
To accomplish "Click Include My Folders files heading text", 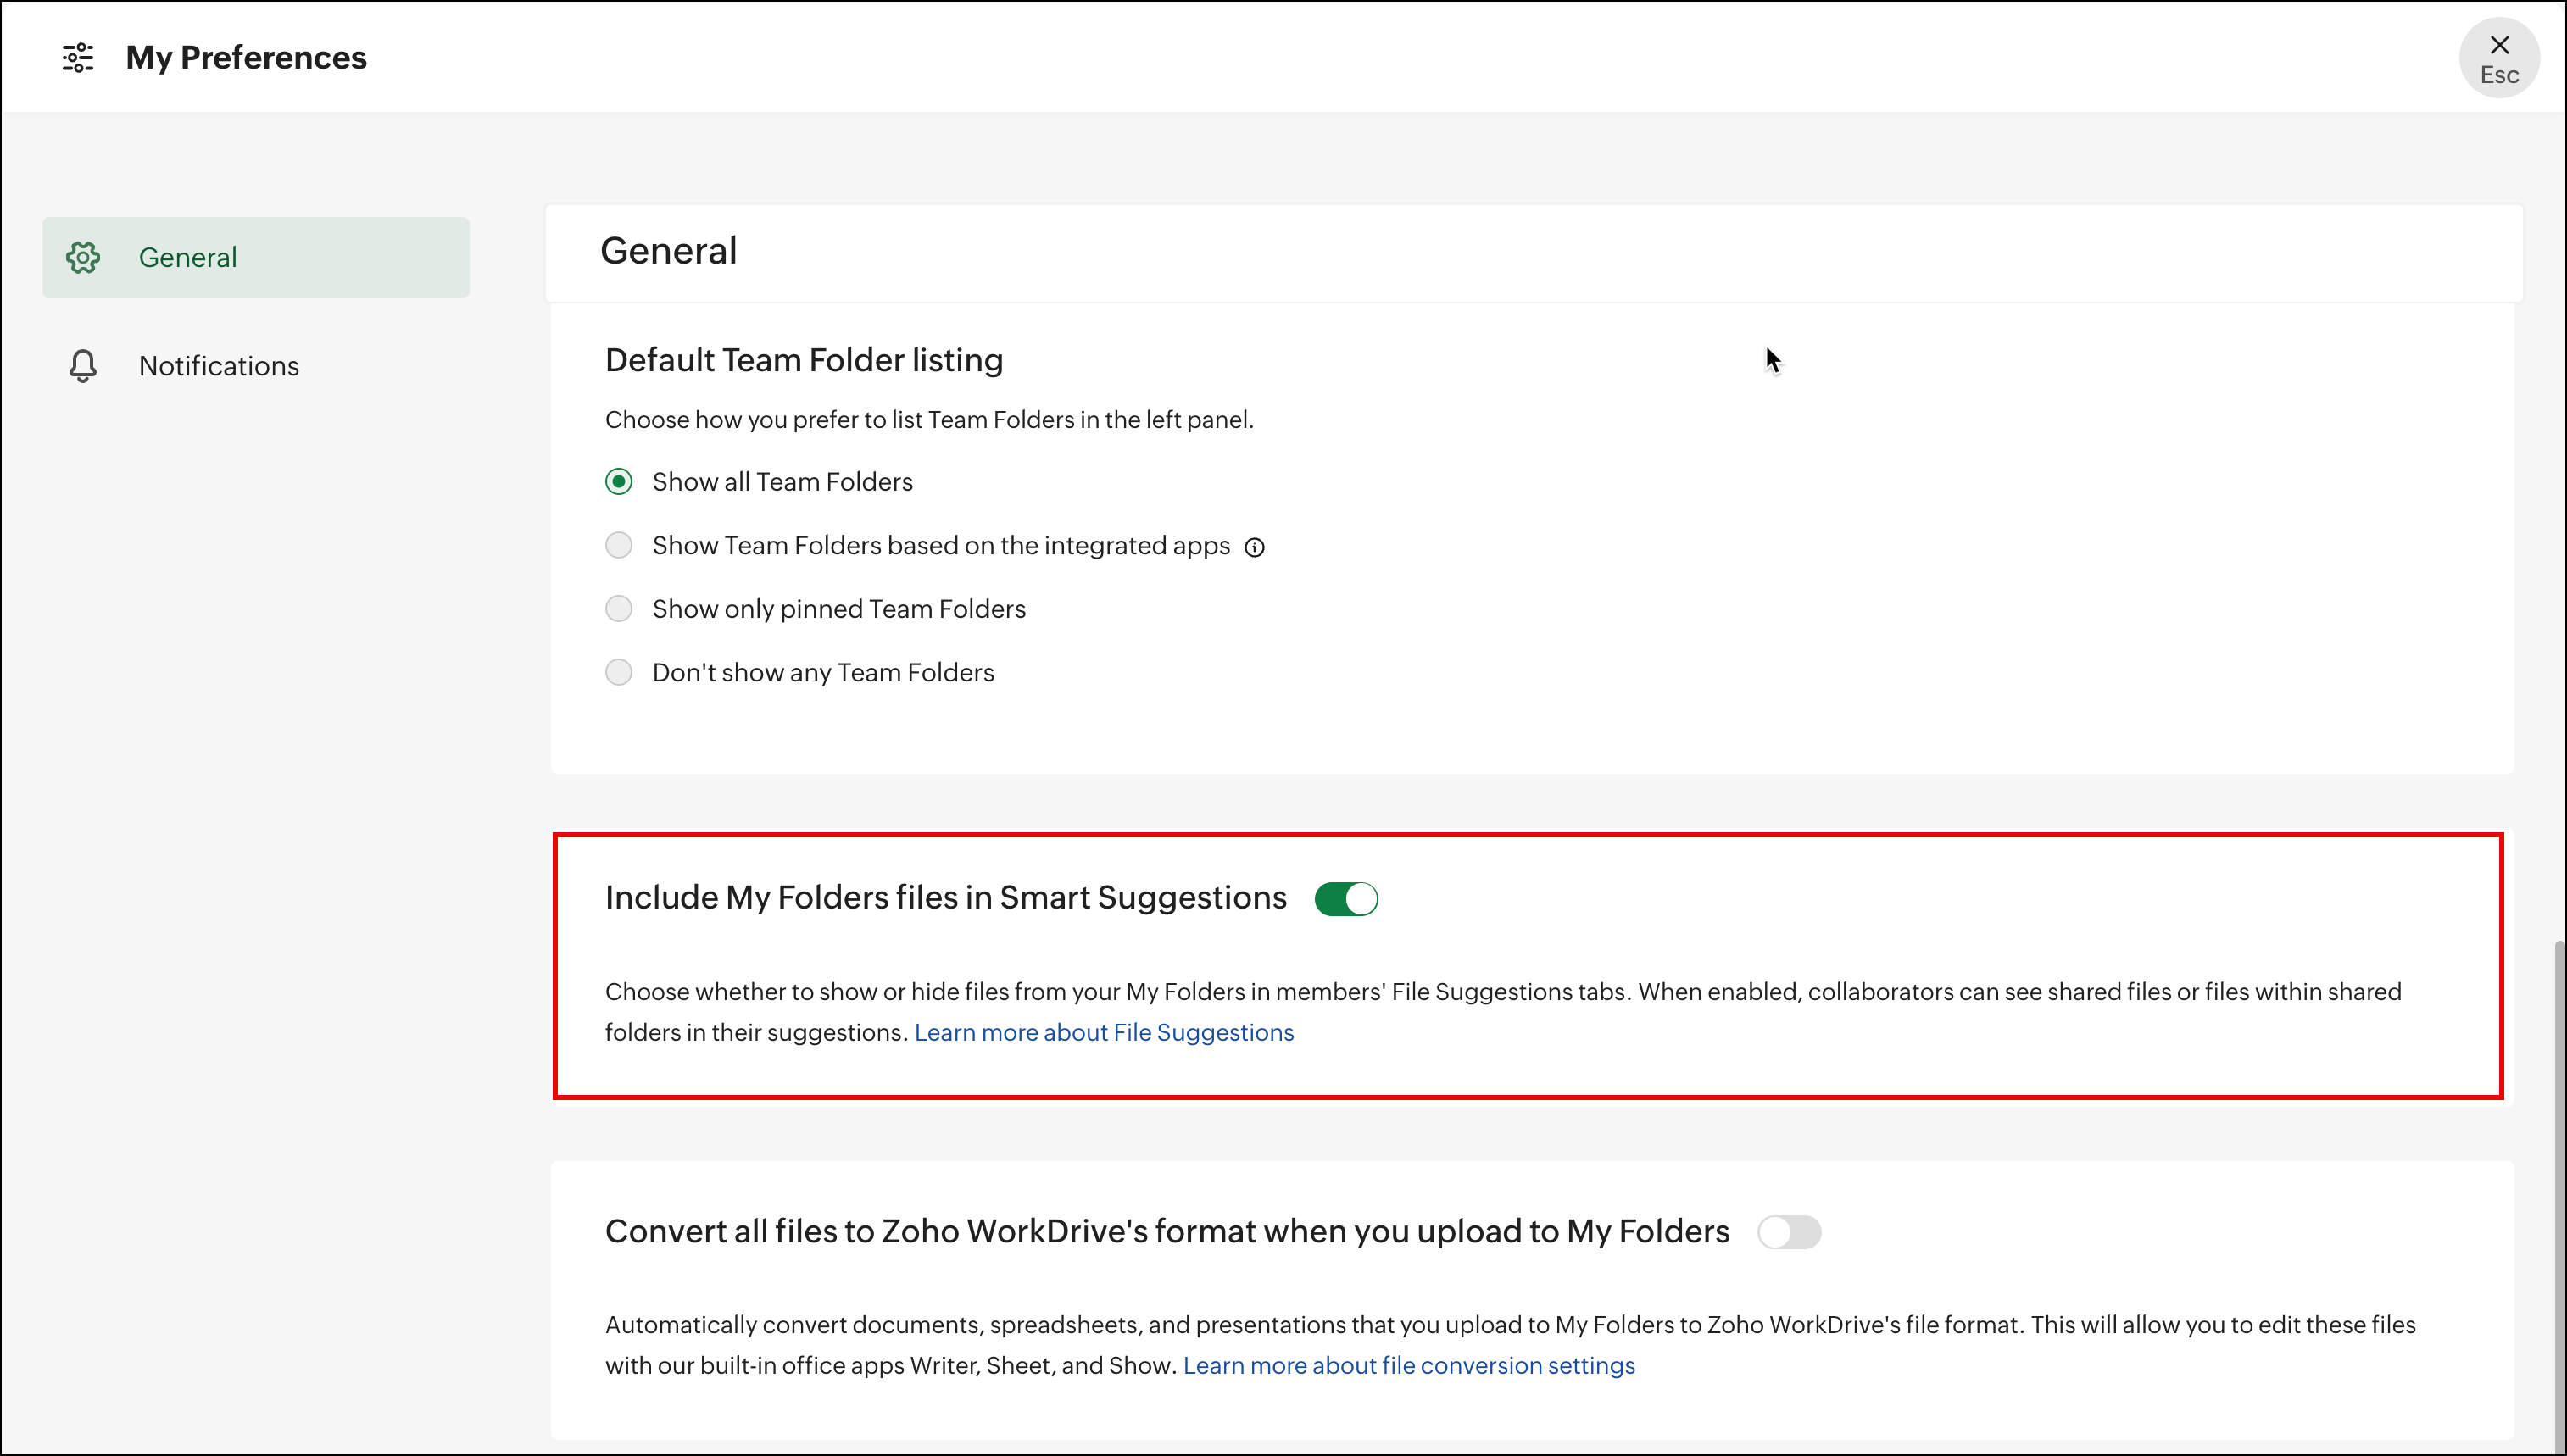I will [x=945, y=897].
